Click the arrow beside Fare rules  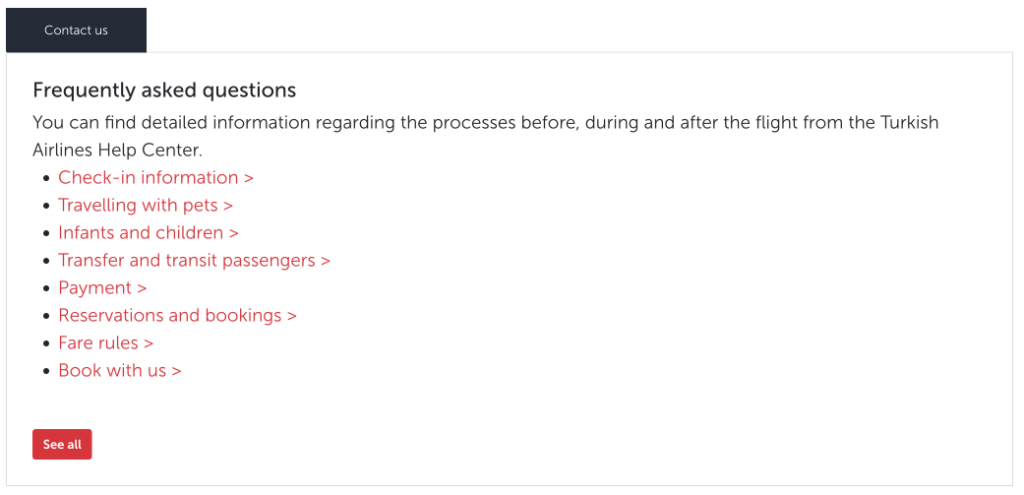coord(148,343)
